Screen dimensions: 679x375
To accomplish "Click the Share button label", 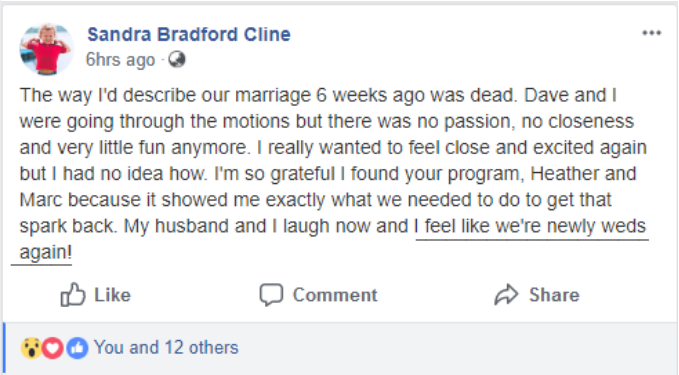I will pyautogui.click(x=554, y=295).
